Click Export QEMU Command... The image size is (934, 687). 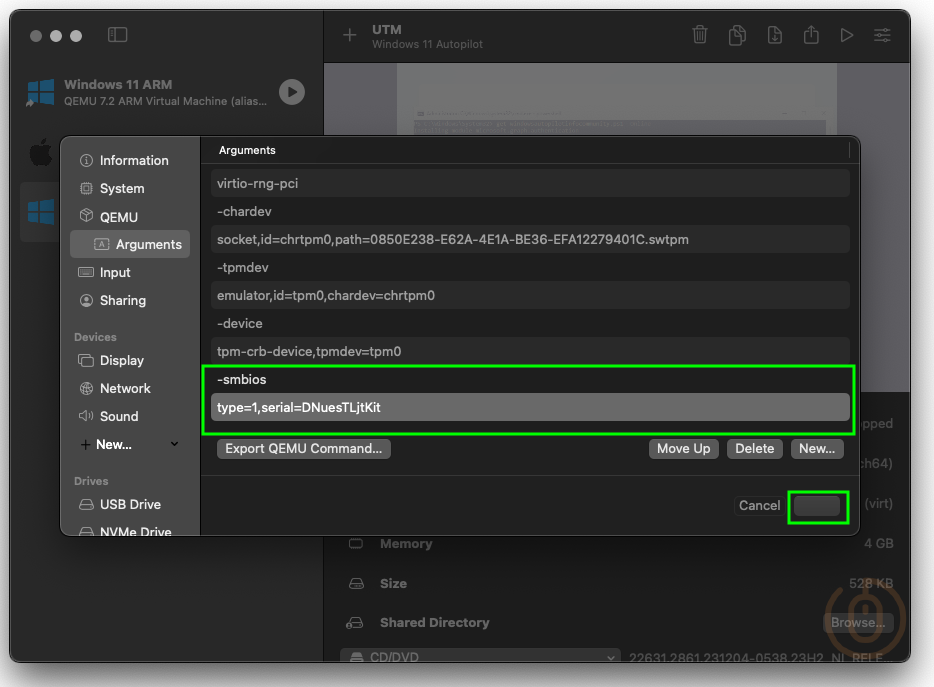(302, 448)
